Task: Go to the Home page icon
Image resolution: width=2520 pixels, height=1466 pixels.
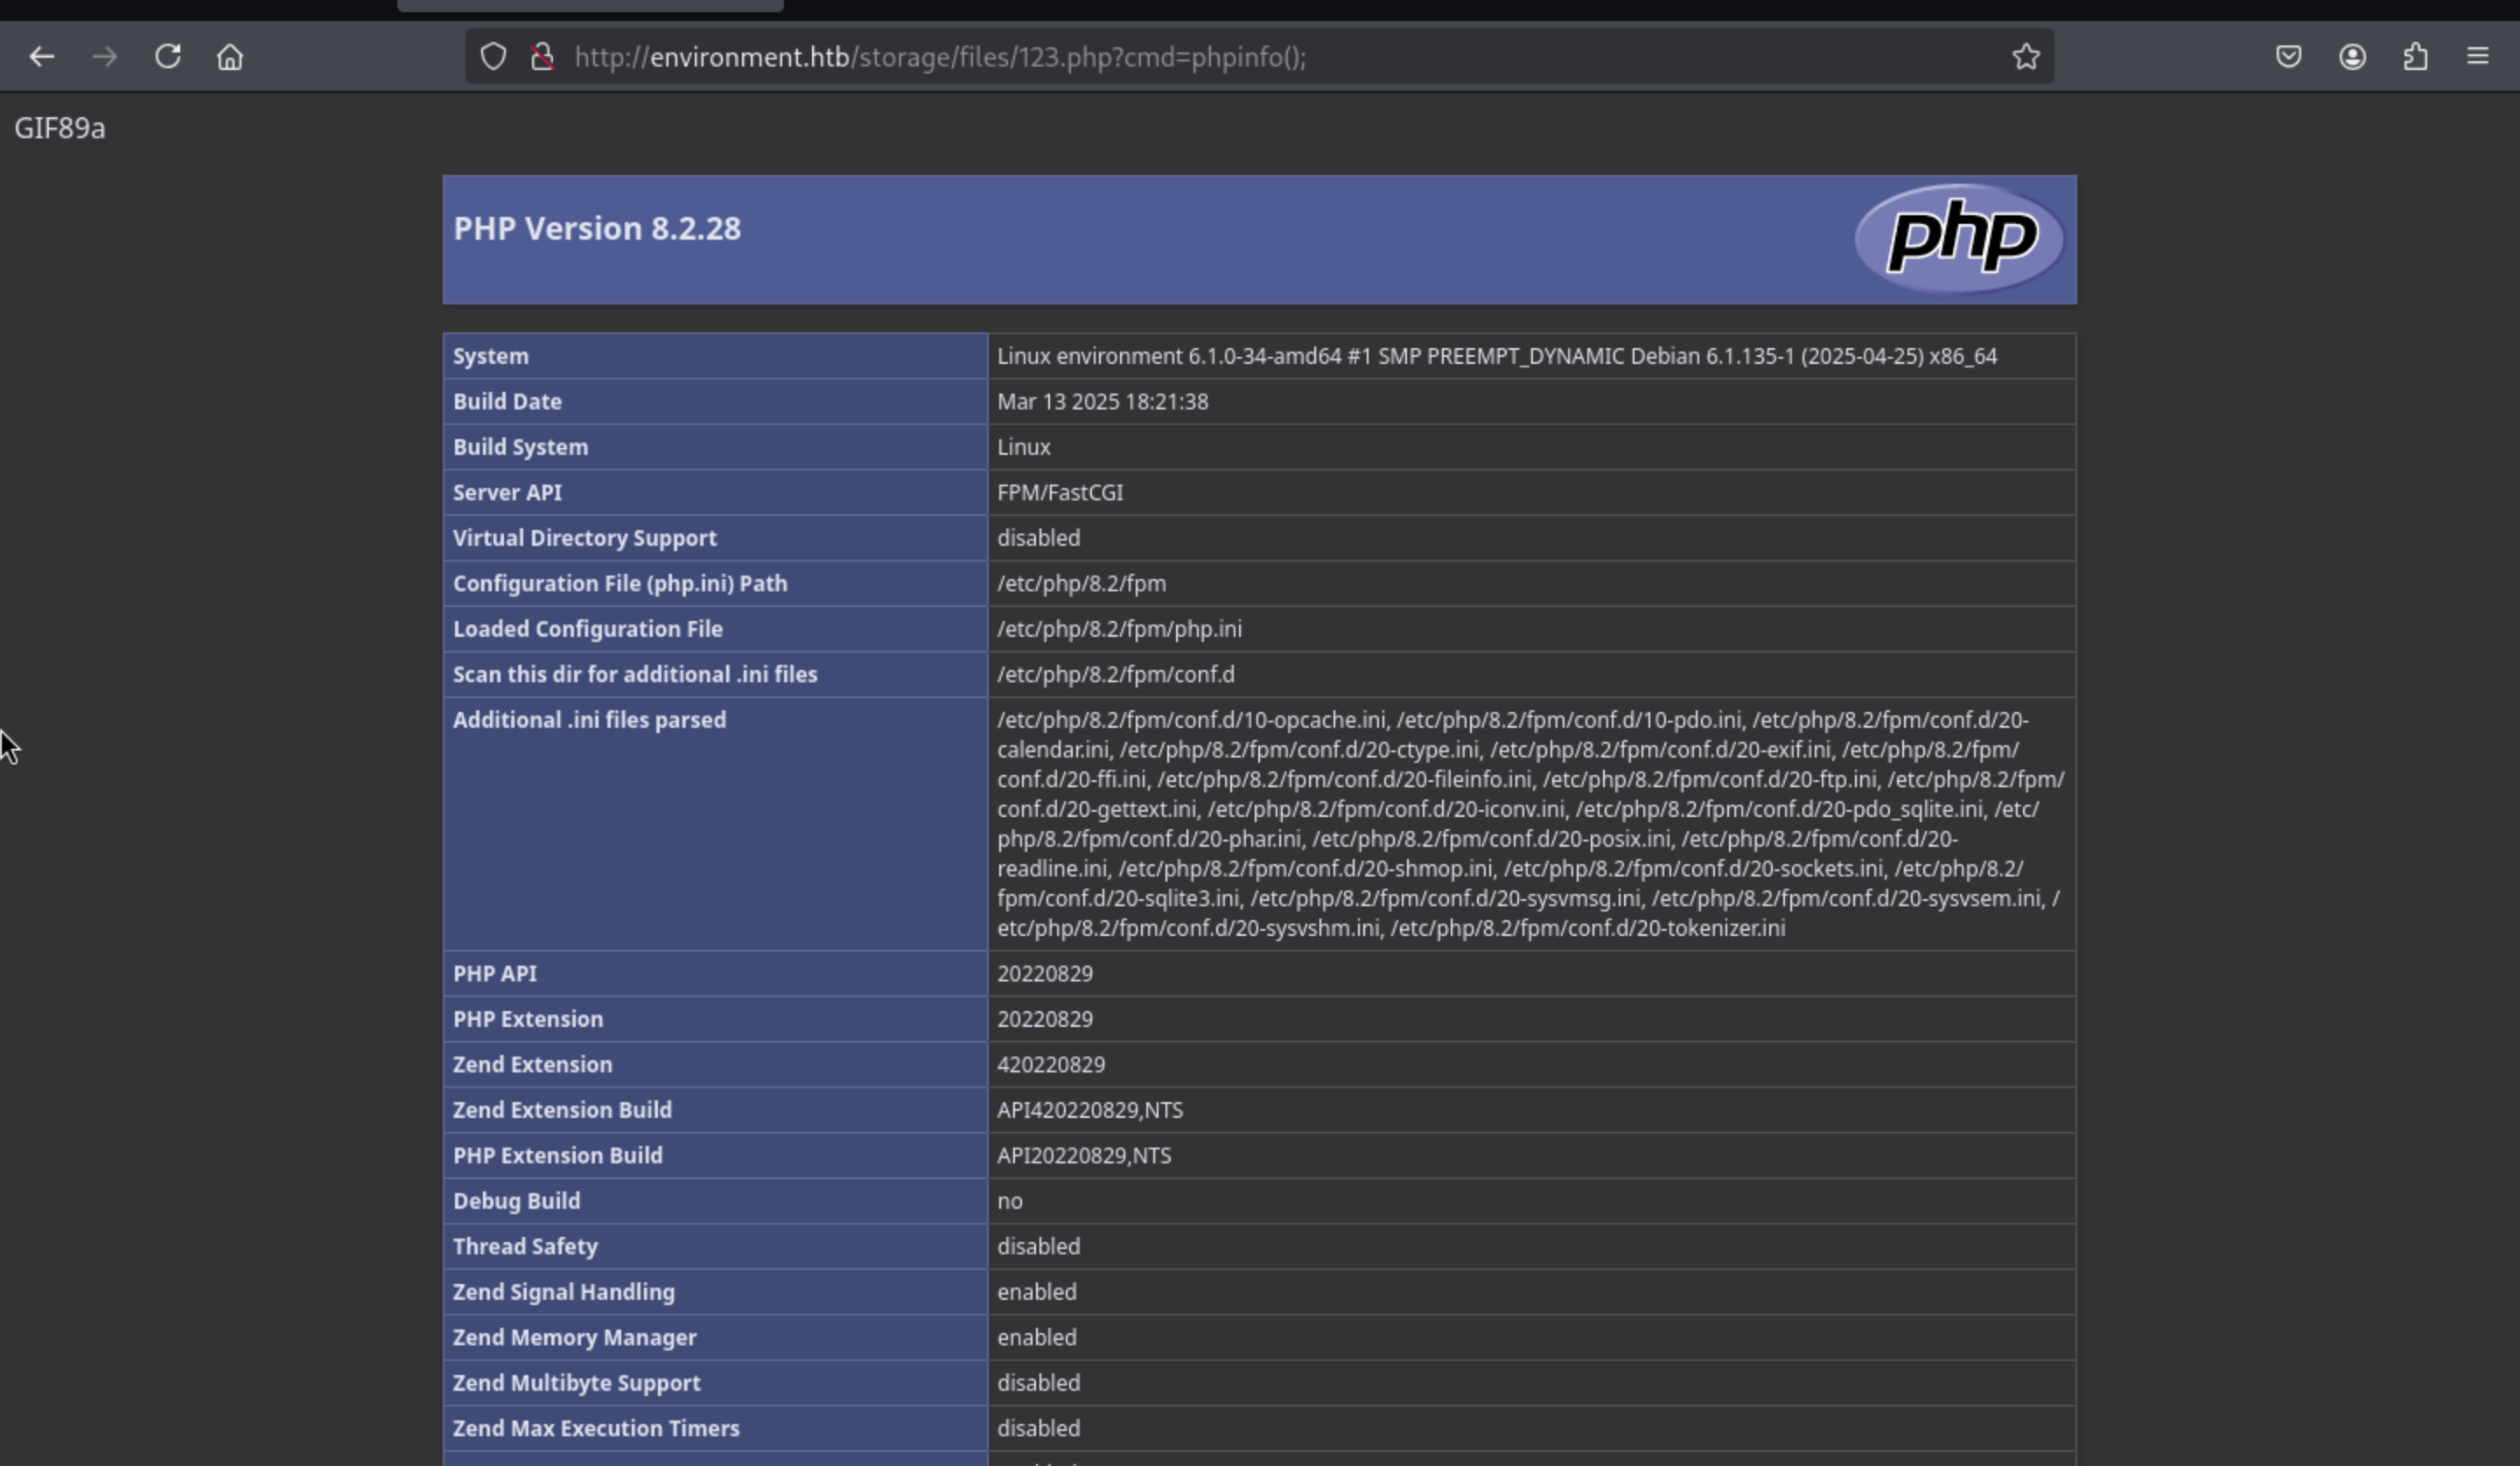Action: point(230,57)
